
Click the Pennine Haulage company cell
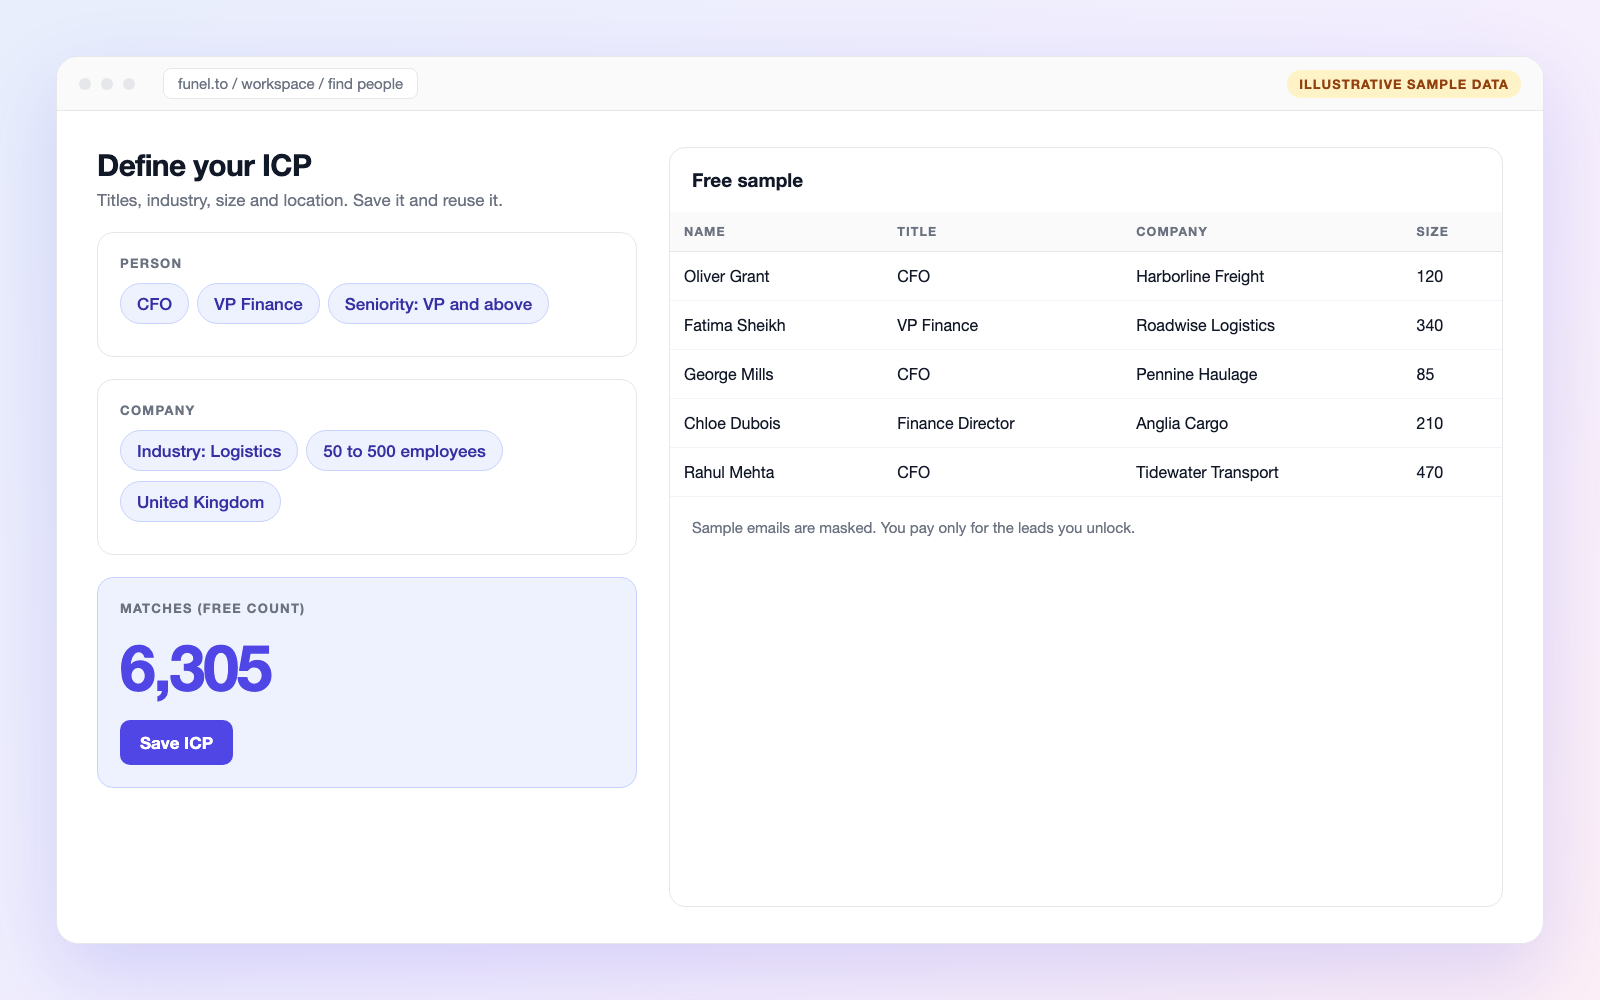pyautogui.click(x=1196, y=374)
